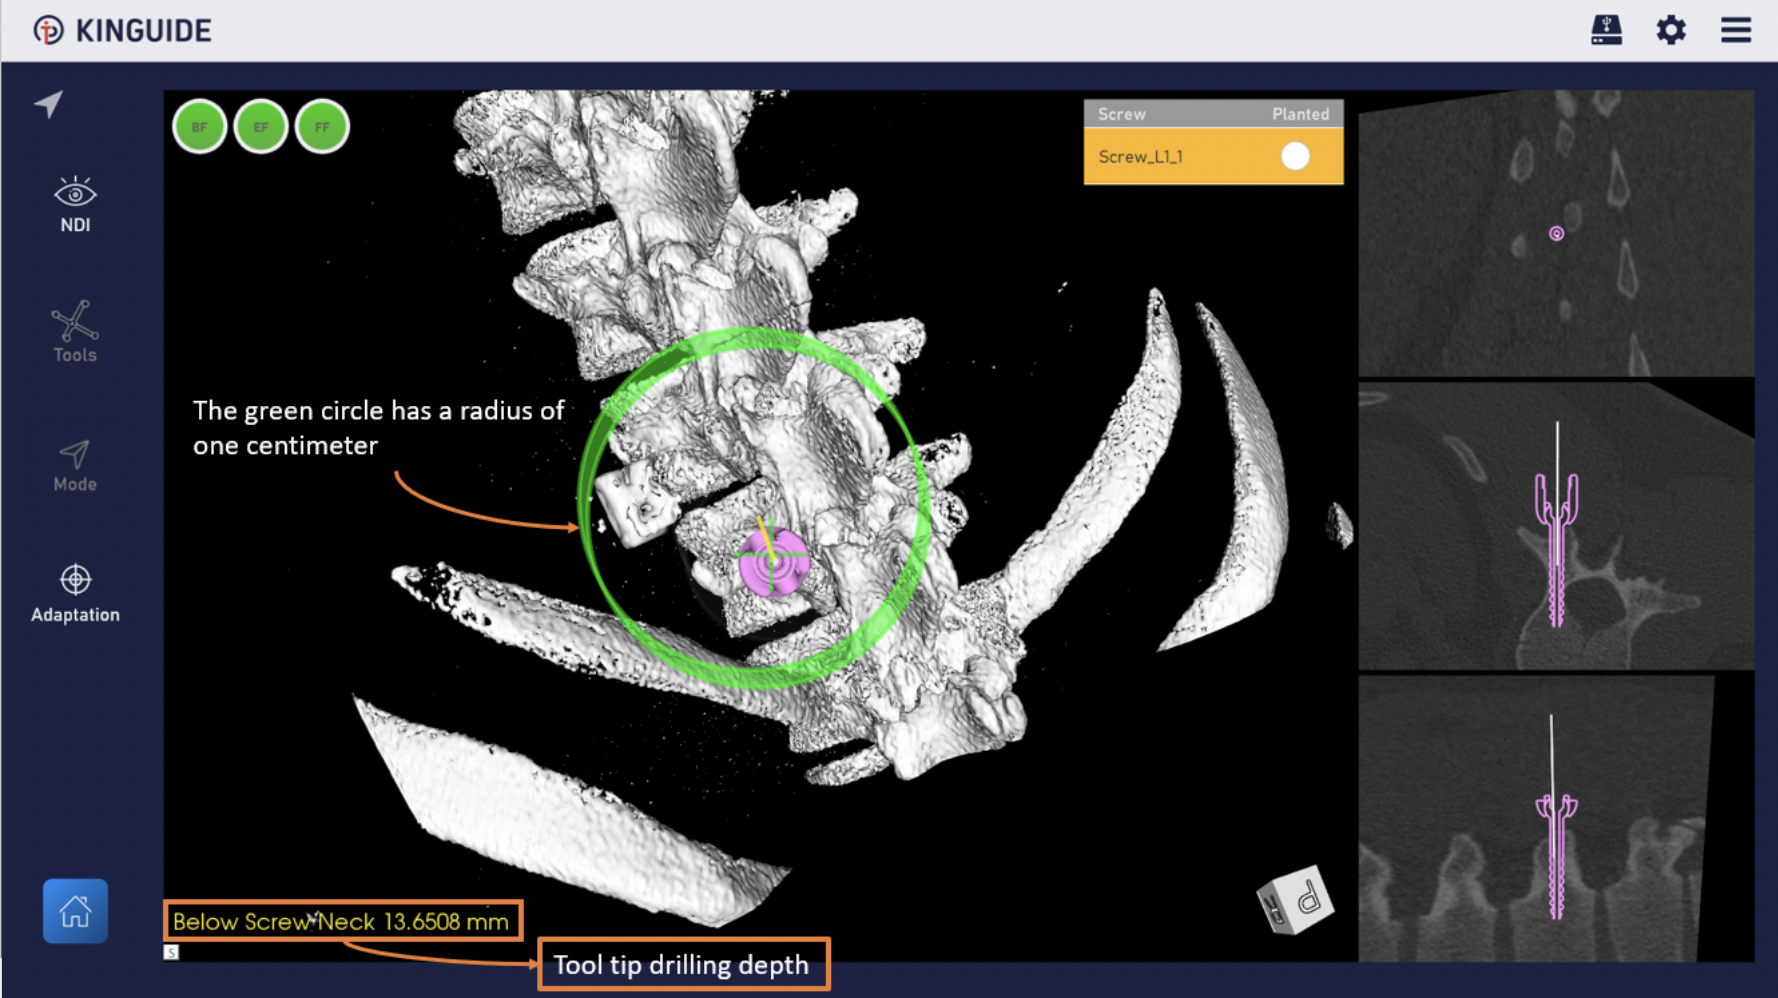Select the middle axial CT view with screw
This screenshot has height=998, width=1778.
click(1555, 525)
